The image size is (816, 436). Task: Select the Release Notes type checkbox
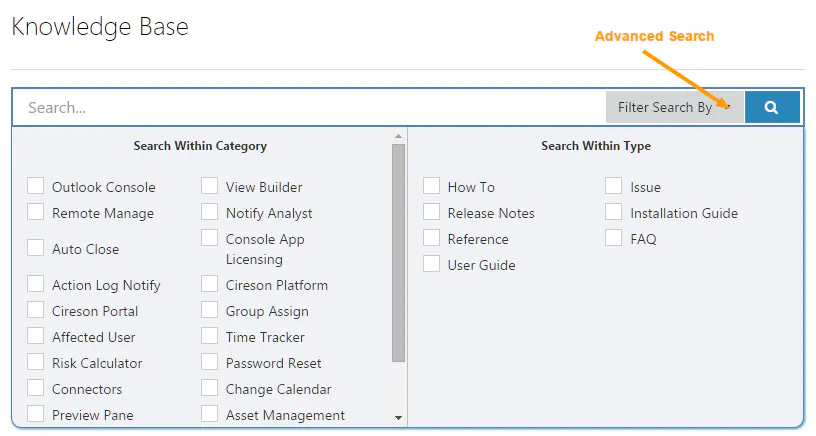click(432, 212)
